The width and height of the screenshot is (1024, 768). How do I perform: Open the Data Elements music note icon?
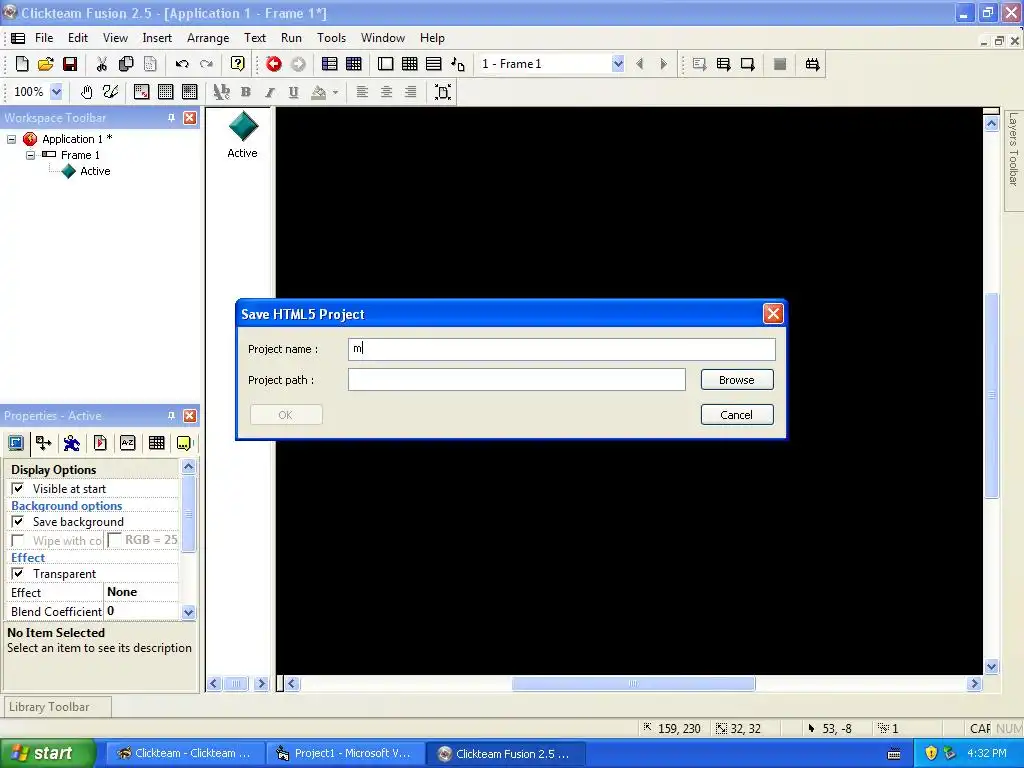(x=458, y=64)
